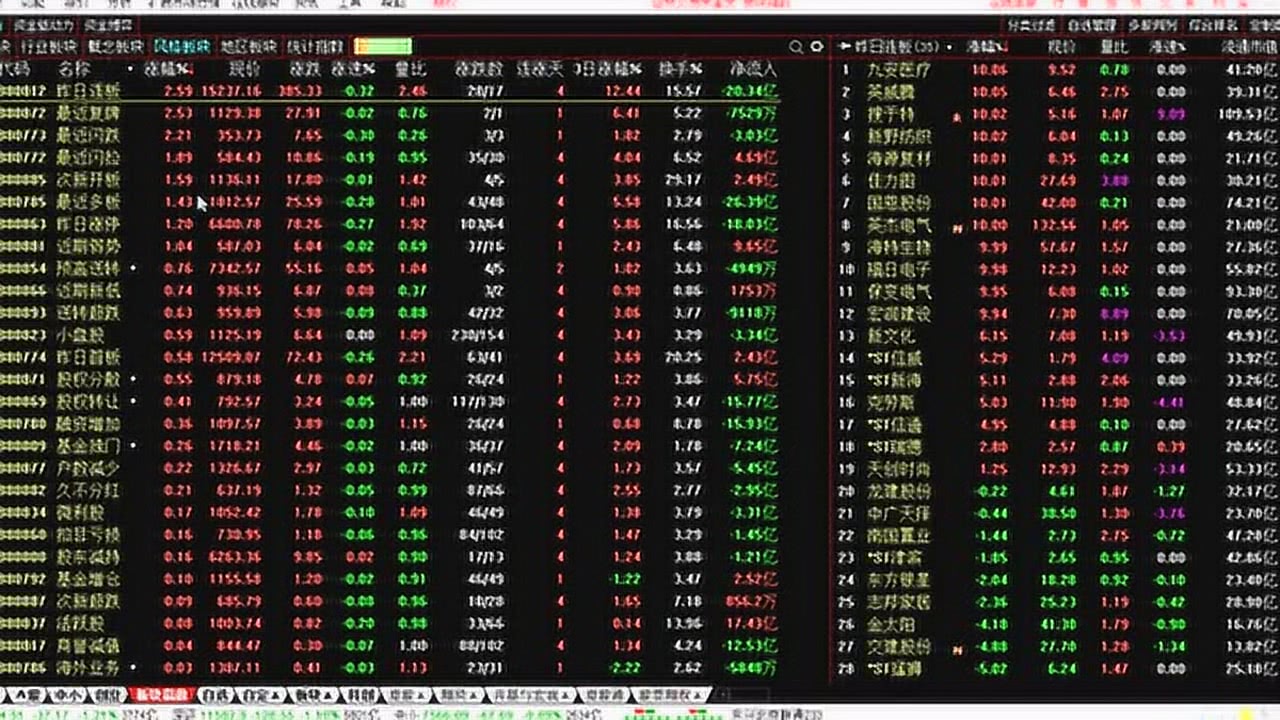Select the 风格板块 tab
Viewport: 1280px width, 720px height.
point(181,47)
